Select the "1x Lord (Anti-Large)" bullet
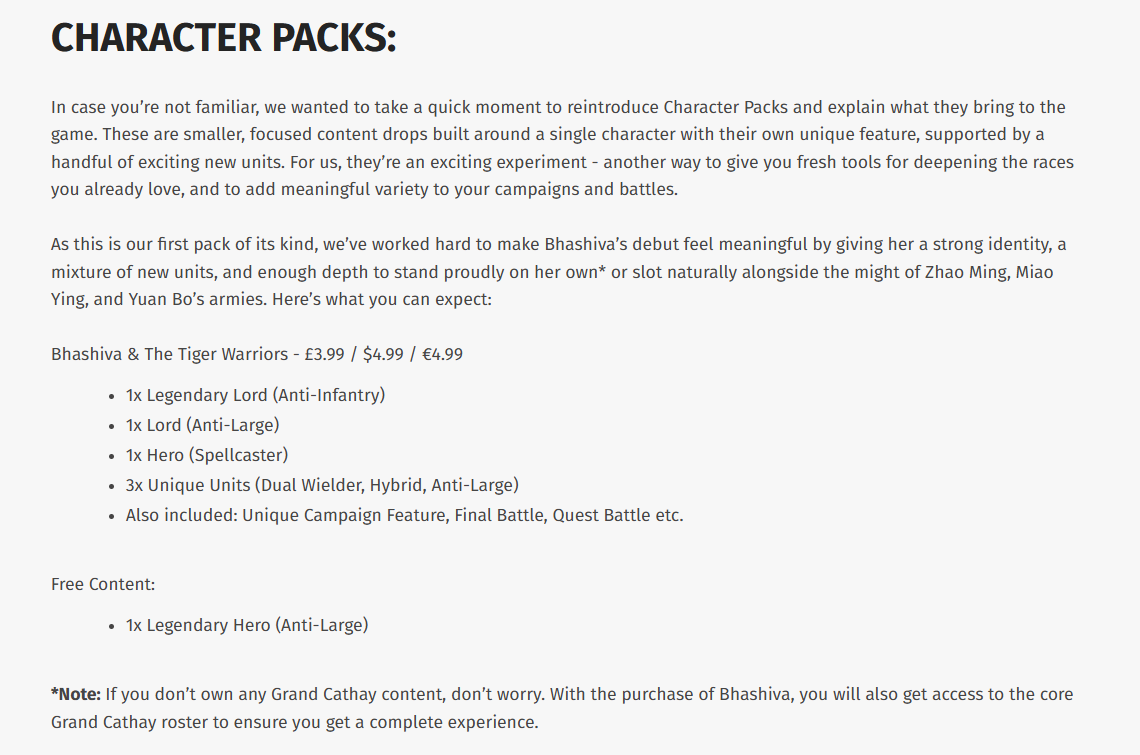The image size is (1140, 755). click(202, 425)
